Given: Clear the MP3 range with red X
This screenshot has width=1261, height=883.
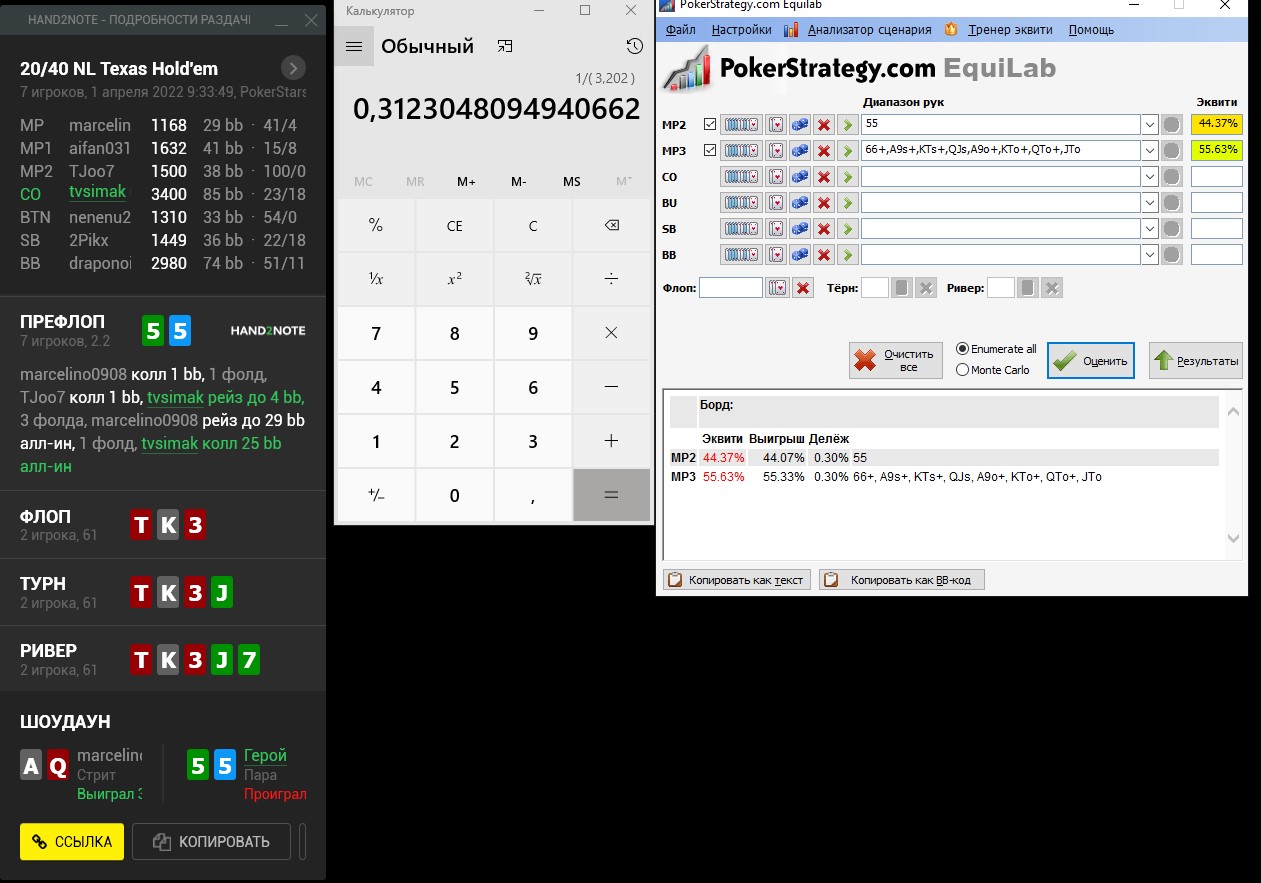Looking at the screenshot, I should point(824,150).
